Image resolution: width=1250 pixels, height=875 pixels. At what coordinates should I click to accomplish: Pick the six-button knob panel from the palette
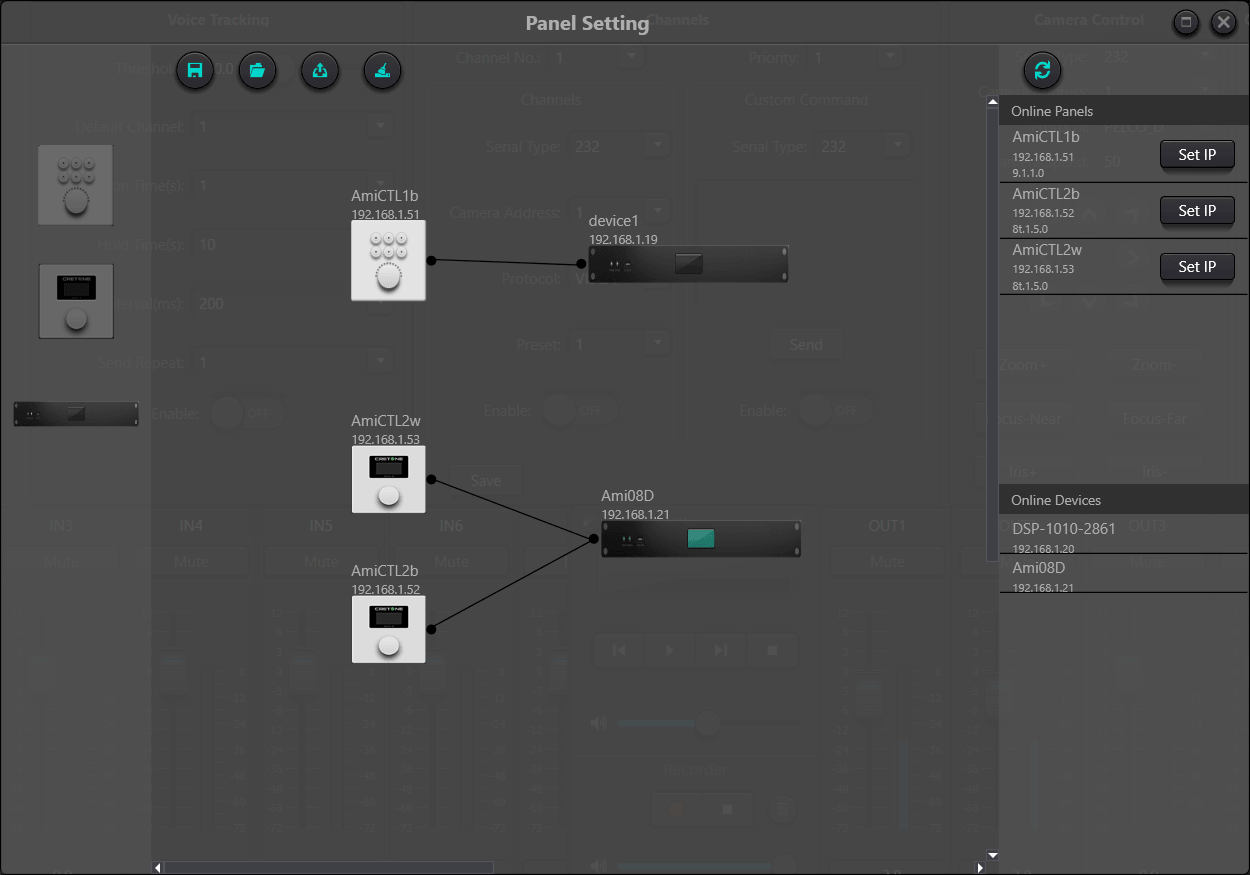75,184
